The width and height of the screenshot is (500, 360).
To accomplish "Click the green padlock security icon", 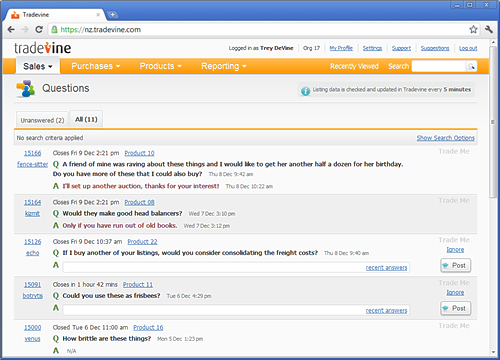I will point(54,30).
